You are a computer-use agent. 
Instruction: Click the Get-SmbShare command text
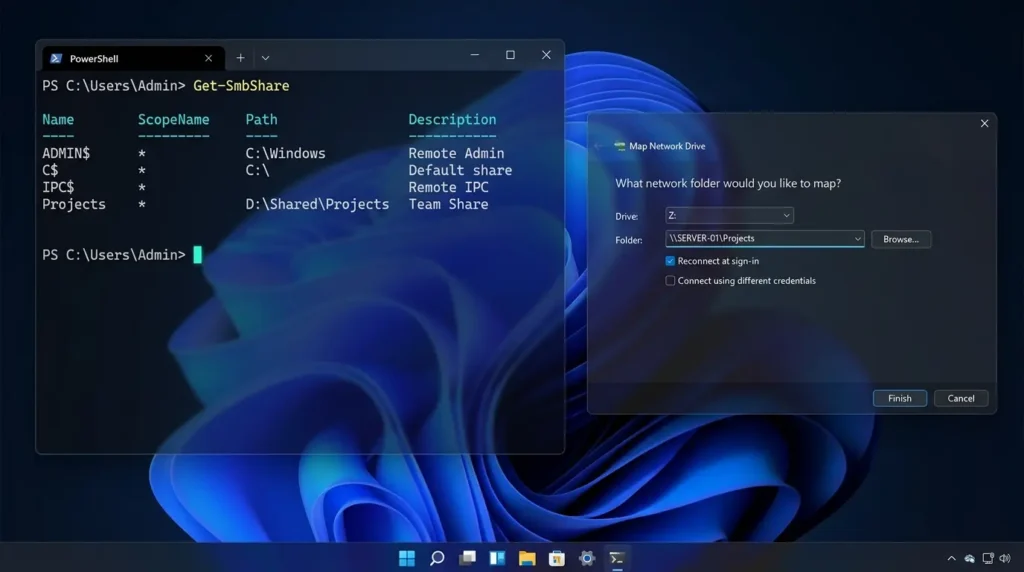point(241,86)
